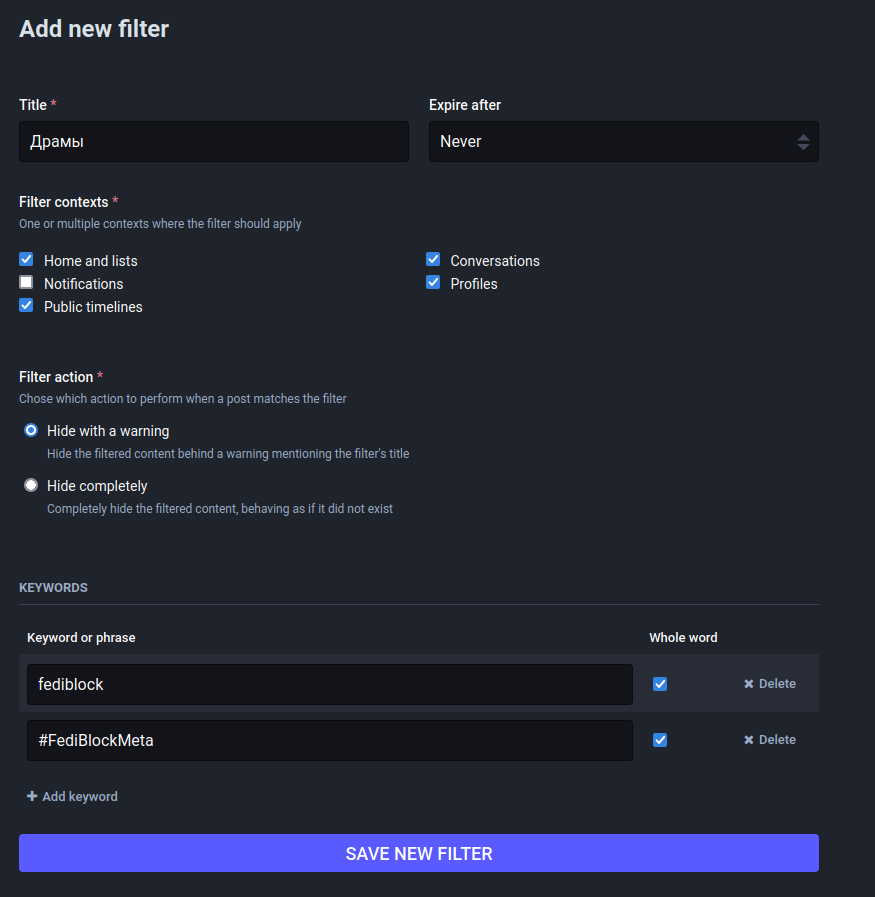This screenshot has height=897, width=875.
Task: Uncheck the Public timelines checkbox
Action: point(26,305)
